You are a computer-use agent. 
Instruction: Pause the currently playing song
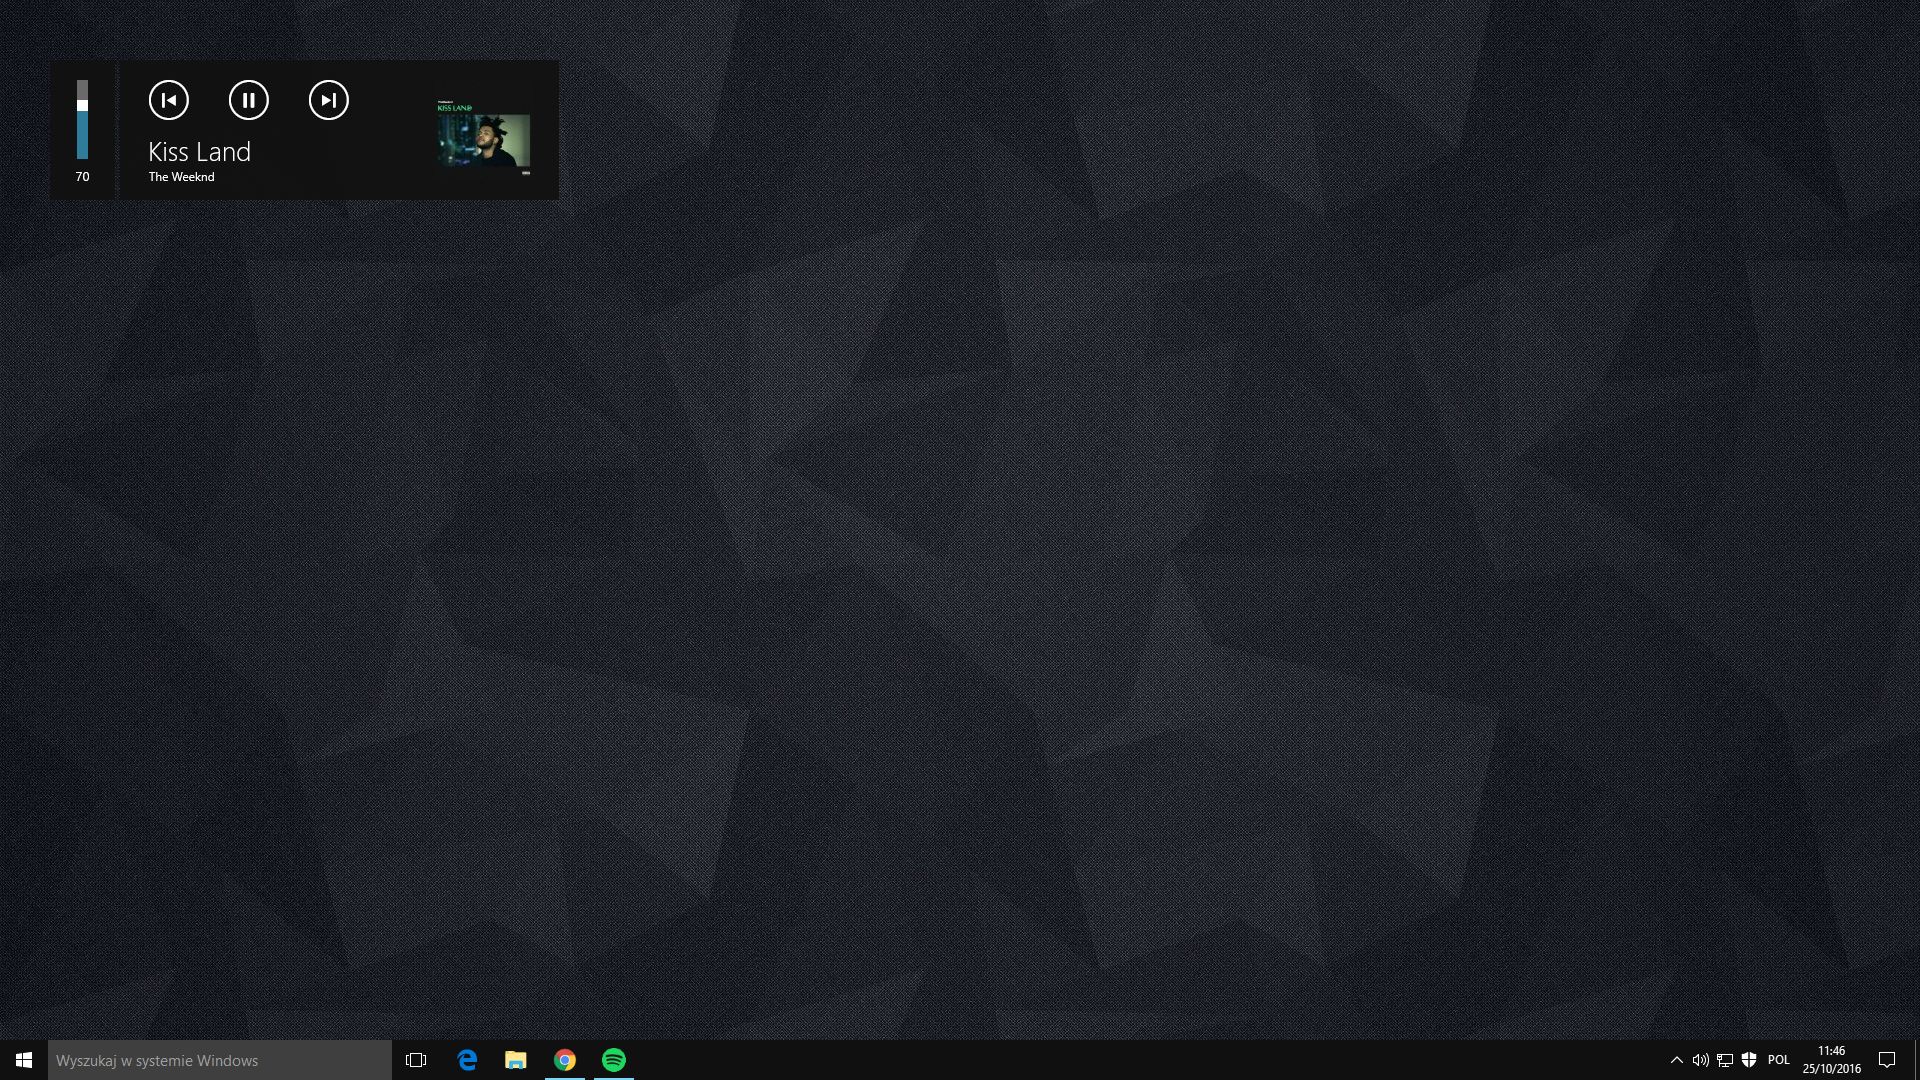(248, 100)
